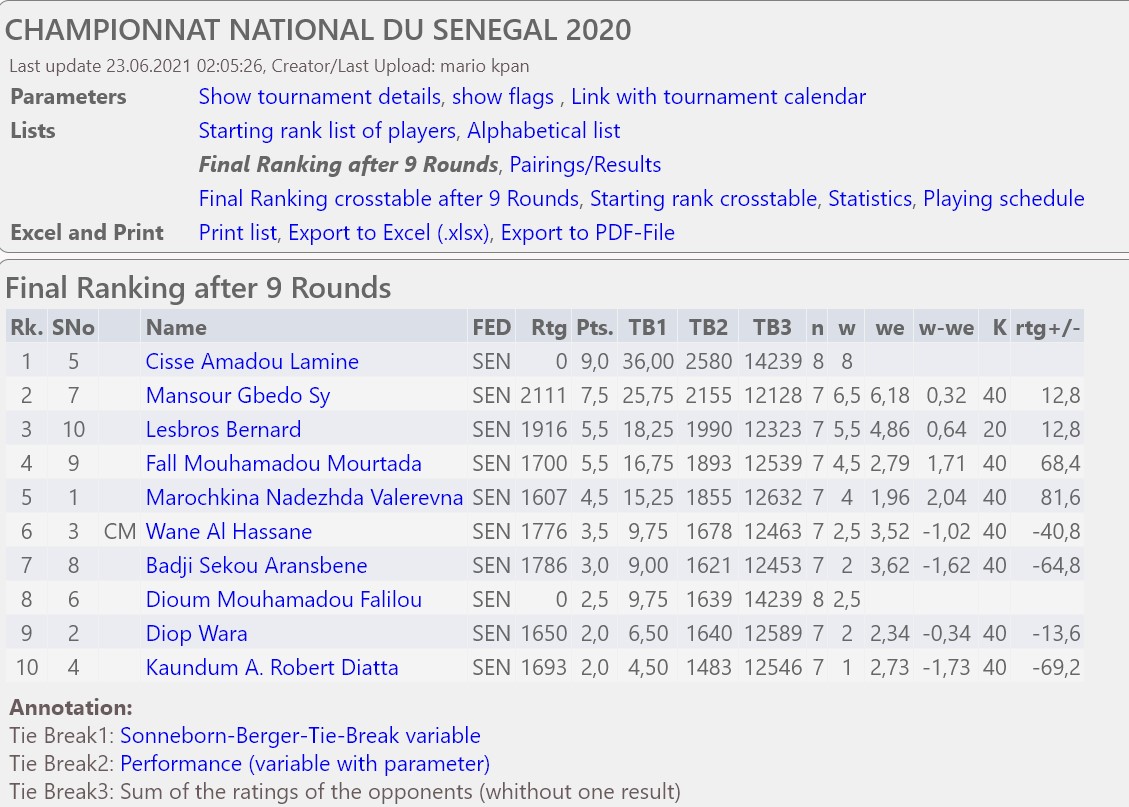The image size is (1129, 807).
Task: Click the show flags link
Action: pyautogui.click(x=503, y=96)
